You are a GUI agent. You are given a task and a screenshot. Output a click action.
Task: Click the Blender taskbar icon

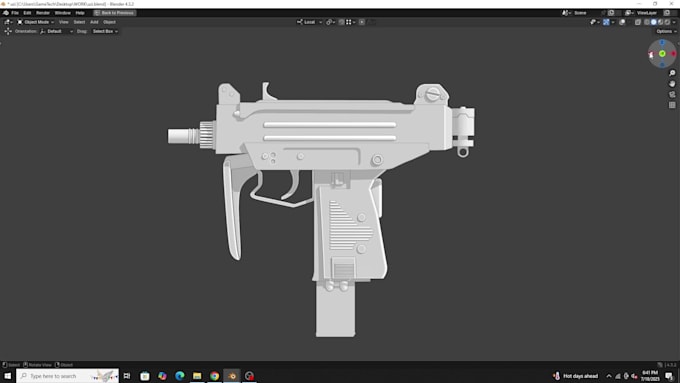pyautogui.click(x=232, y=376)
